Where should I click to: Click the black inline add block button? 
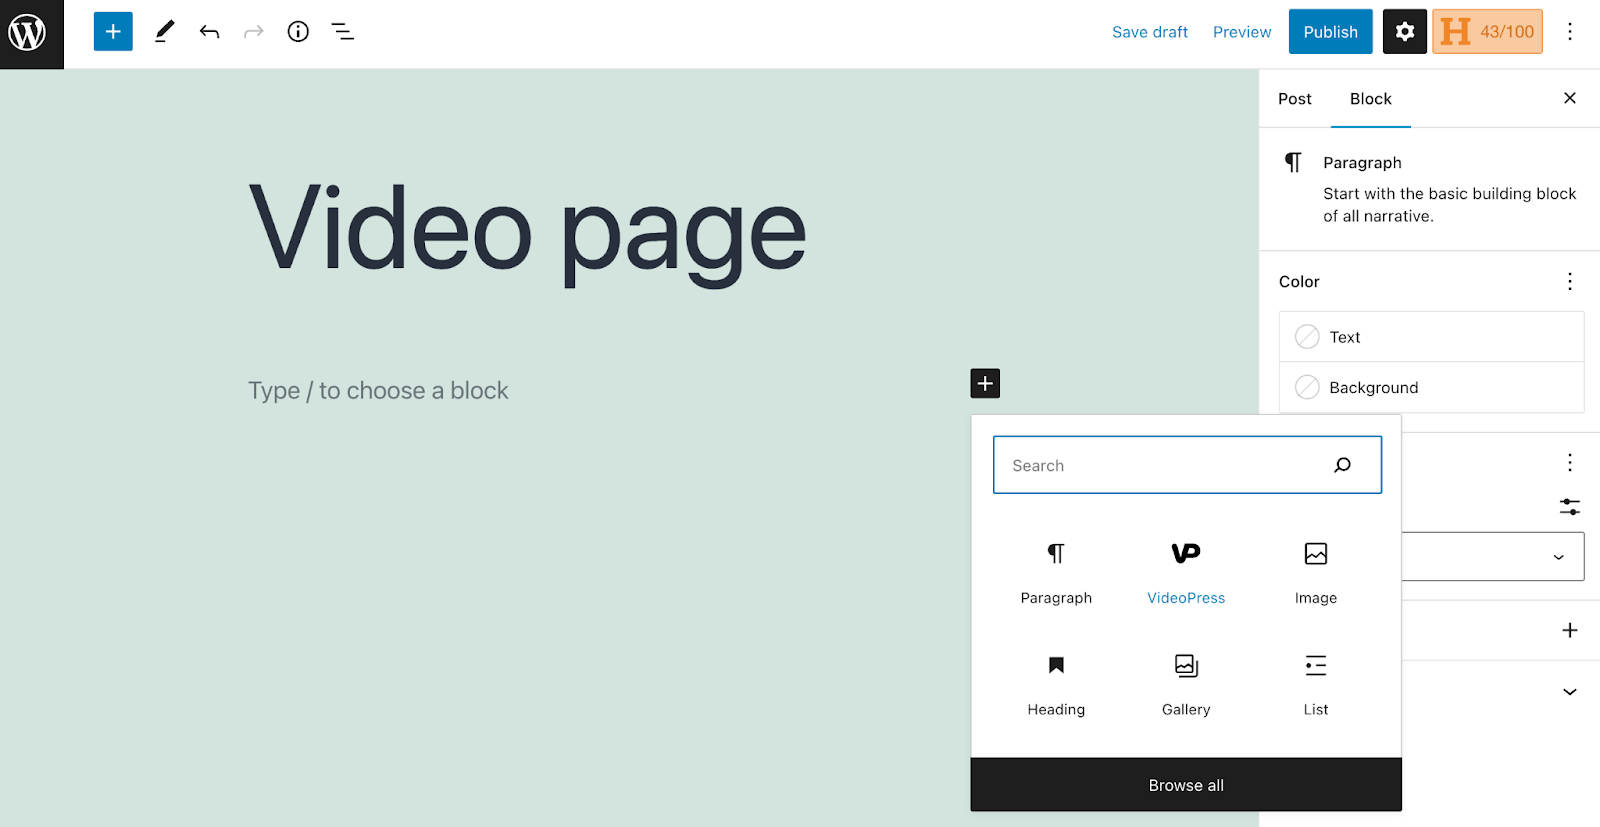point(985,384)
